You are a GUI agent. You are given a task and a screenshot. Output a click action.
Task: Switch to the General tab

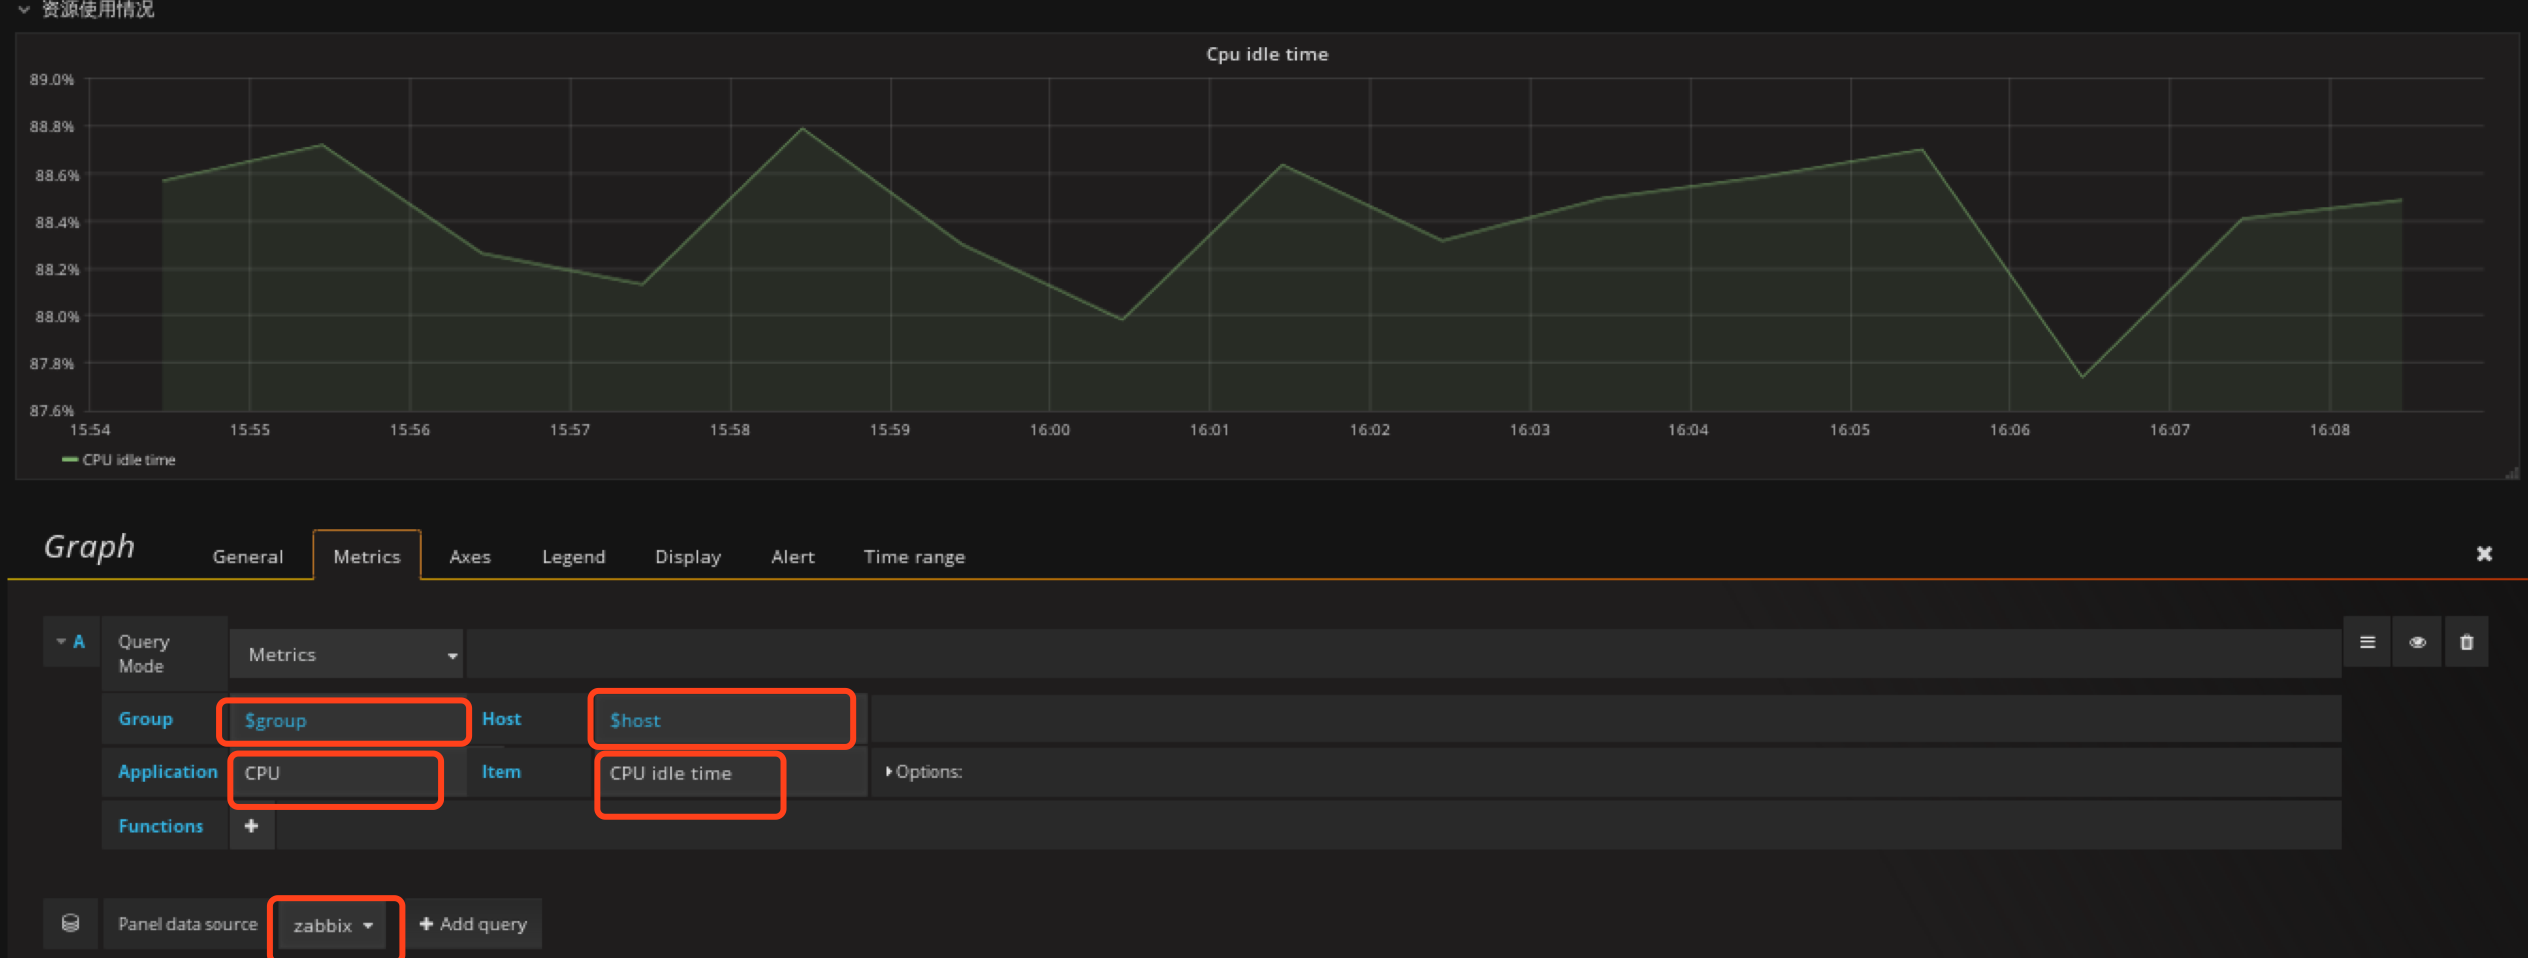click(x=247, y=557)
